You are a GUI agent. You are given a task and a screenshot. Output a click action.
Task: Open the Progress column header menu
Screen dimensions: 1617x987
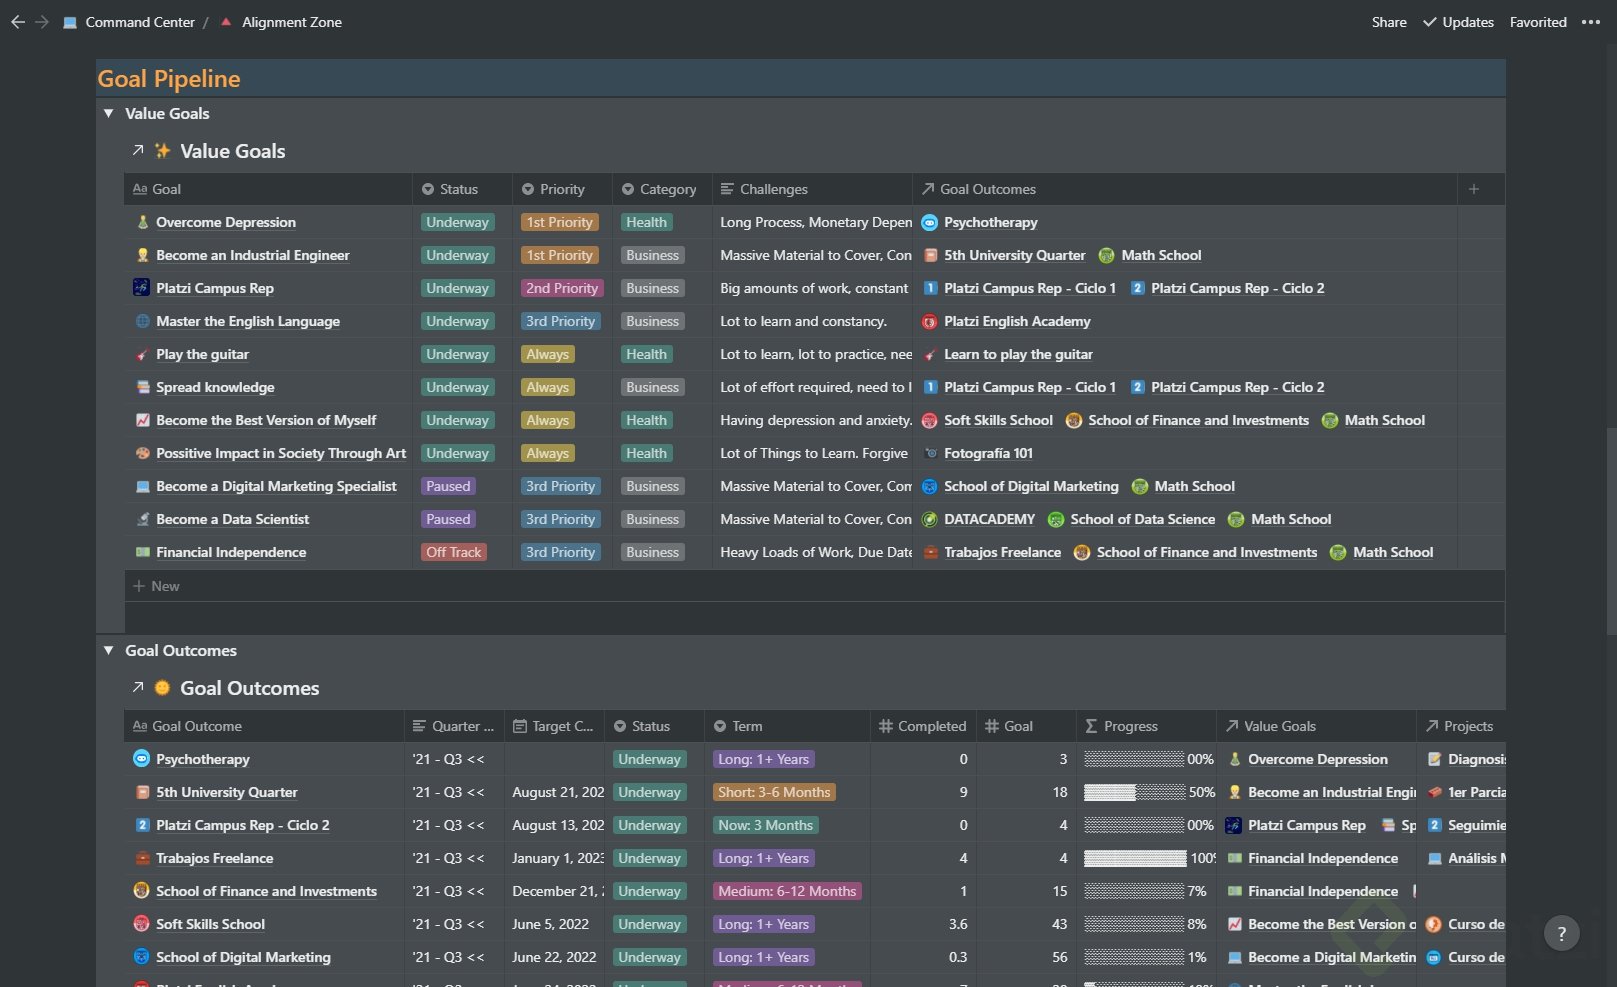(1146, 726)
